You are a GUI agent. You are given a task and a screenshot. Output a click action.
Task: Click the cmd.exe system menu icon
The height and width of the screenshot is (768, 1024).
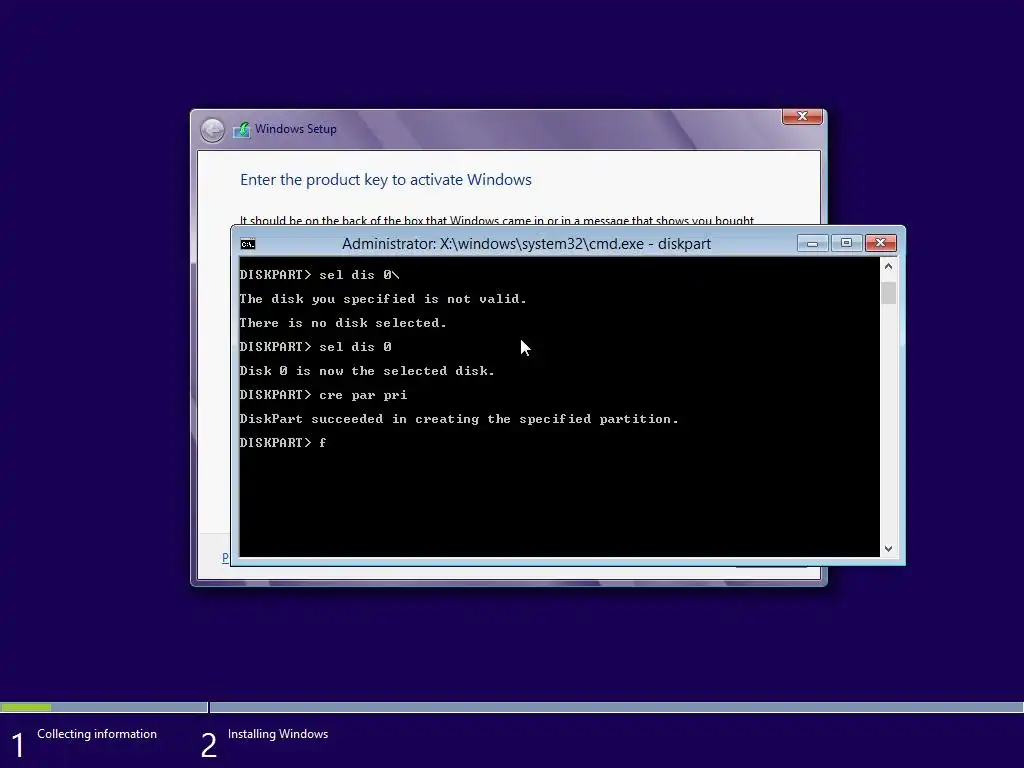[x=248, y=244]
